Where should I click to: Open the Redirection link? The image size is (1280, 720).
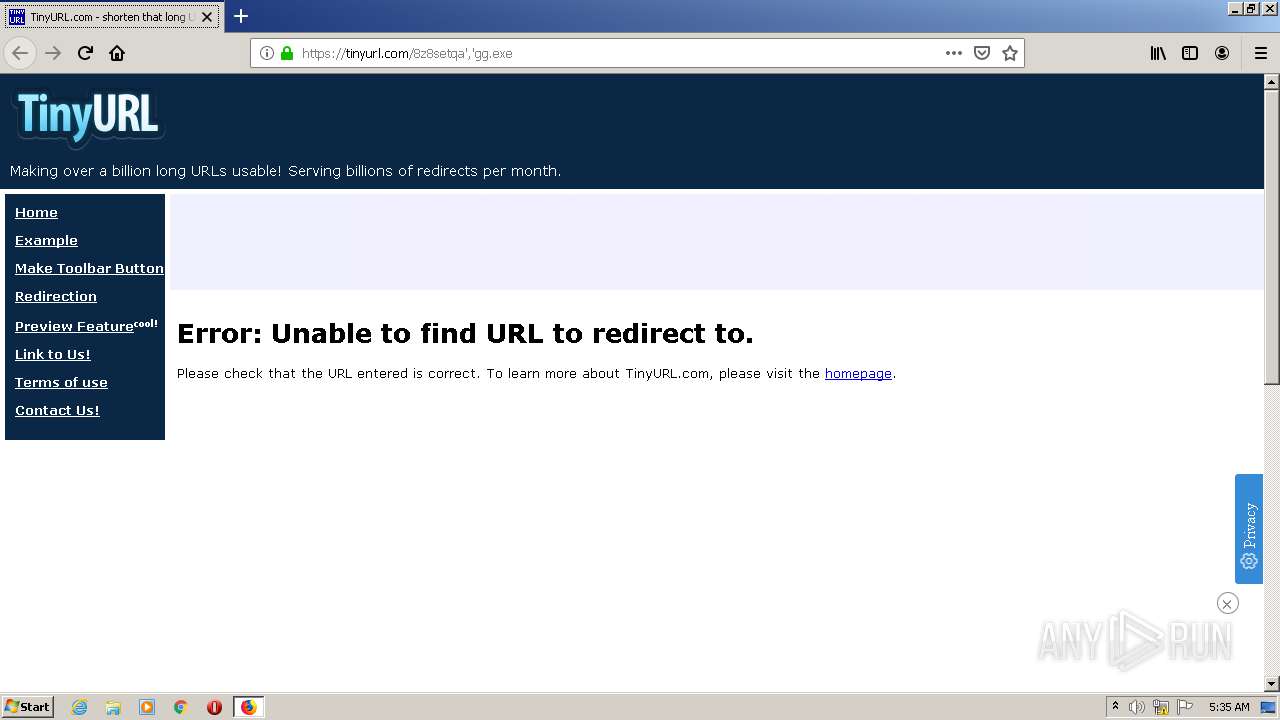coord(56,296)
